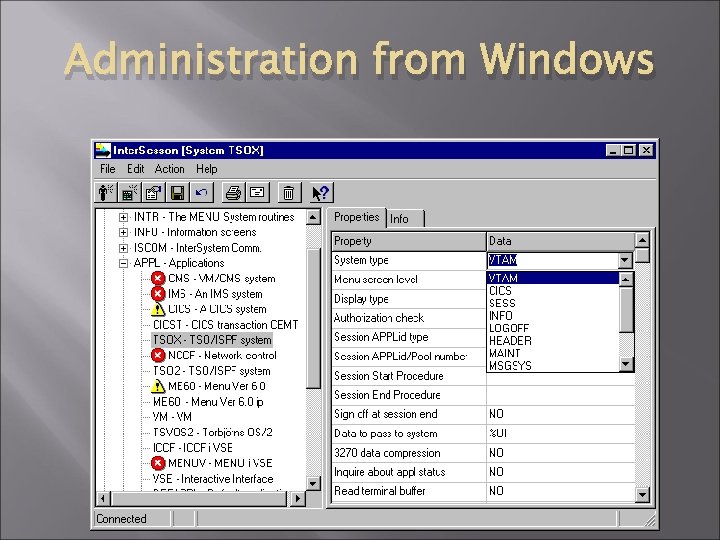The image size is (720, 540).
Task: Click property grid scroll down arrow
Action: (x=642, y=495)
